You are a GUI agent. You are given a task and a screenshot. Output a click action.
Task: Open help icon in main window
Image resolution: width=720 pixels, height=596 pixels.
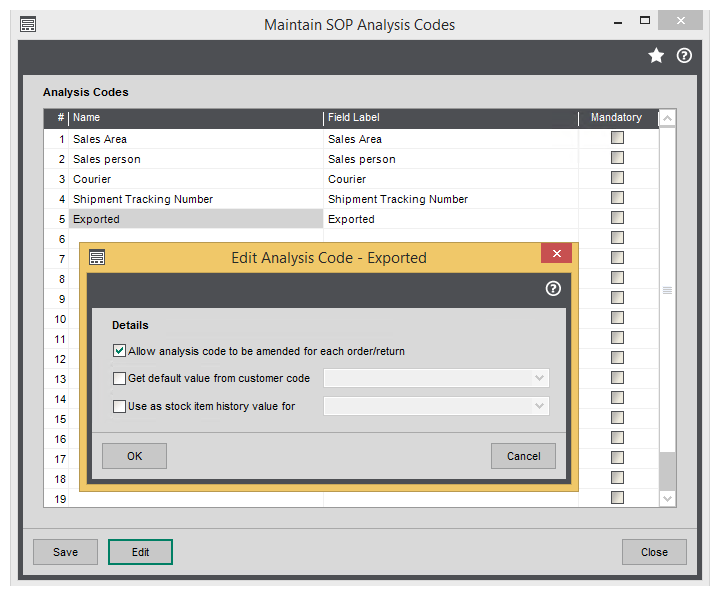(684, 56)
